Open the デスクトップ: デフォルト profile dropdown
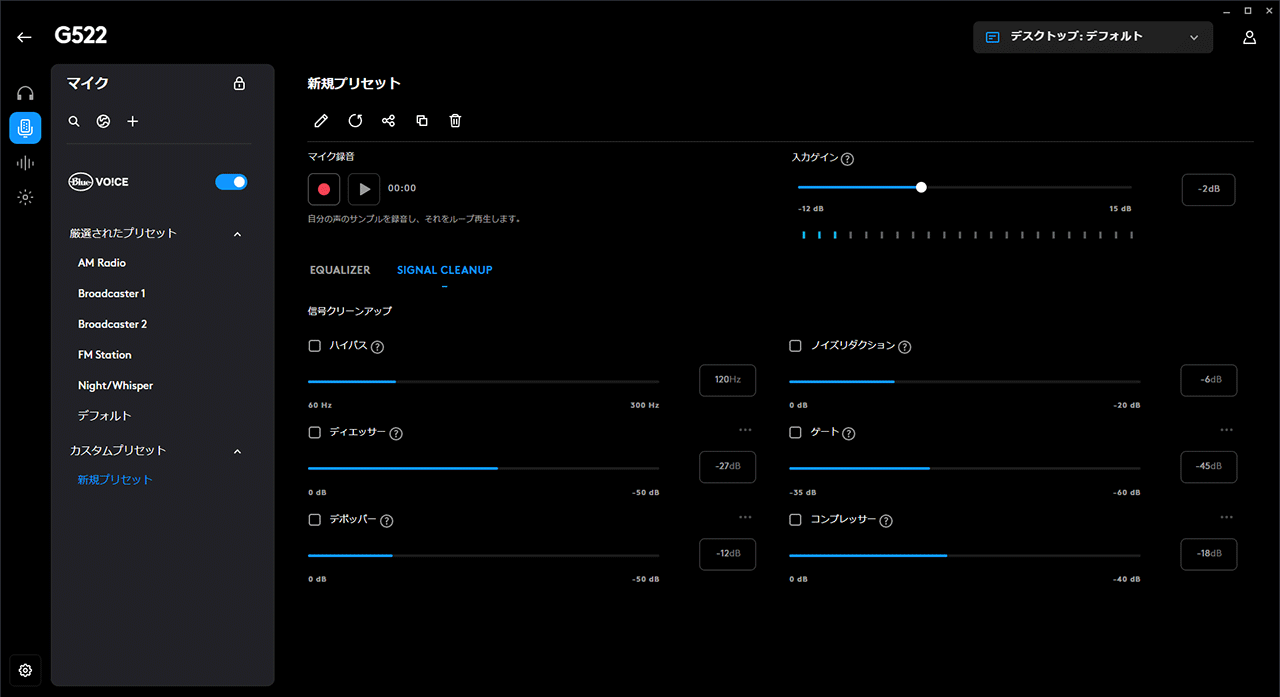Viewport: 1280px width, 697px height. pos(1092,37)
